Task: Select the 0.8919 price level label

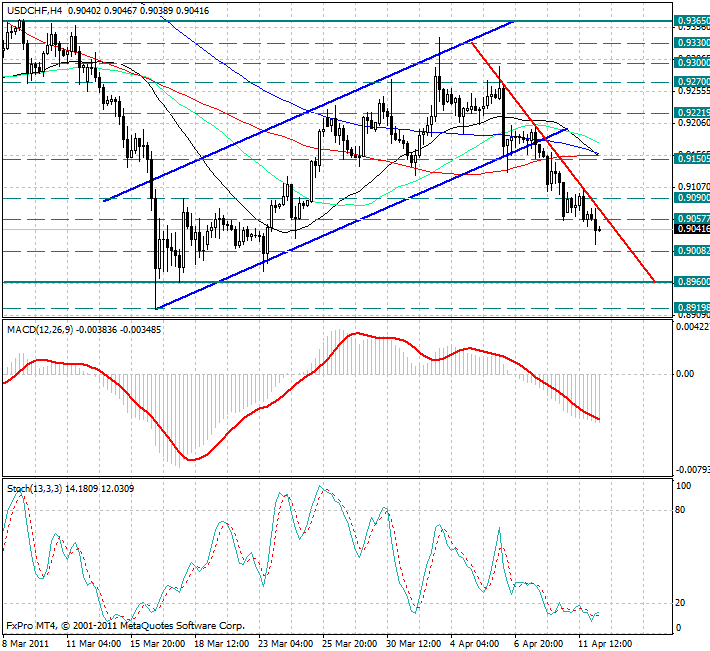Action: pyautogui.click(x=692, y=308)
